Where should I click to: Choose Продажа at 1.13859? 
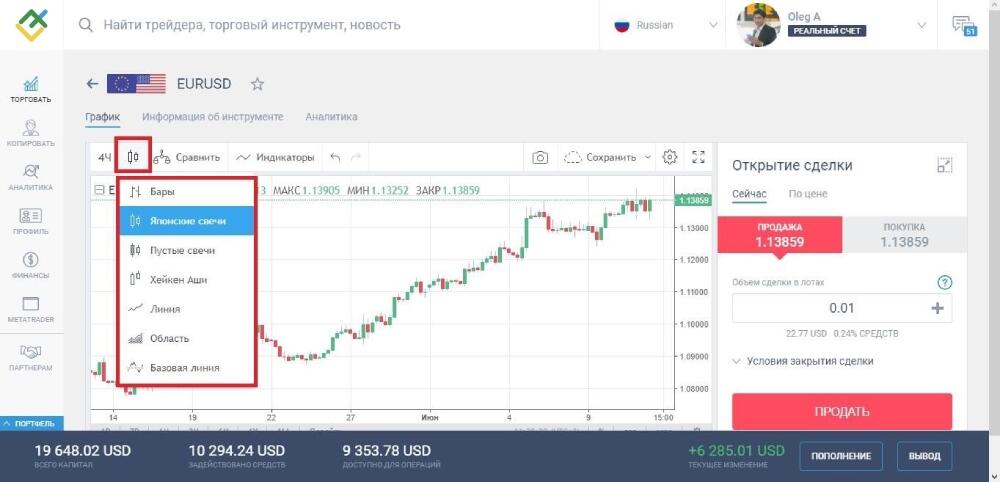pyautogui.click(x=779, y=235)
